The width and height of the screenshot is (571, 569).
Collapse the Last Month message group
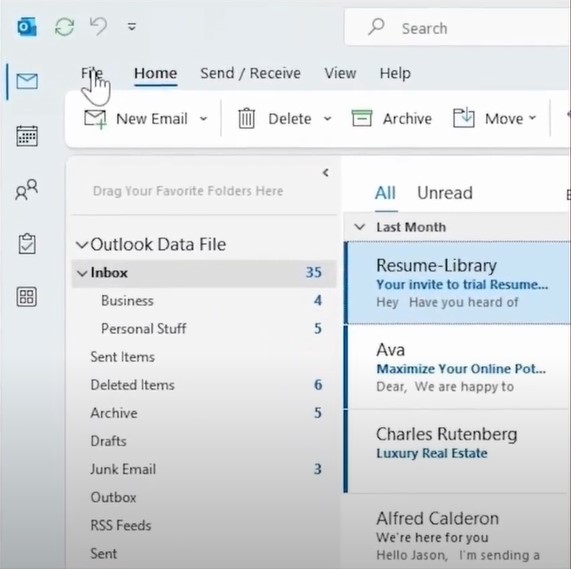click(360, 227)
